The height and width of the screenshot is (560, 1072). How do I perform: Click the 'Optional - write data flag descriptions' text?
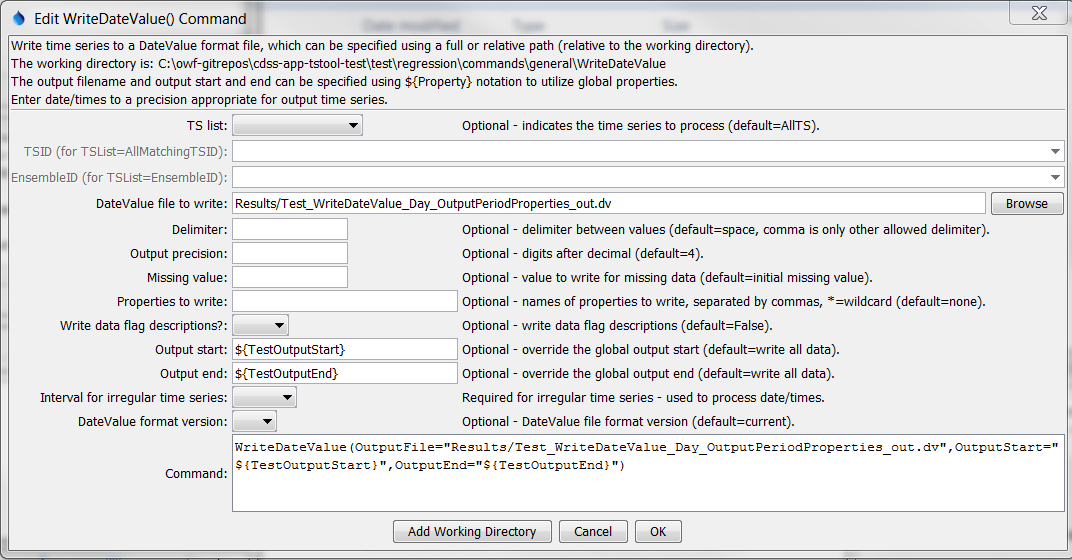[x=617, y=325]
